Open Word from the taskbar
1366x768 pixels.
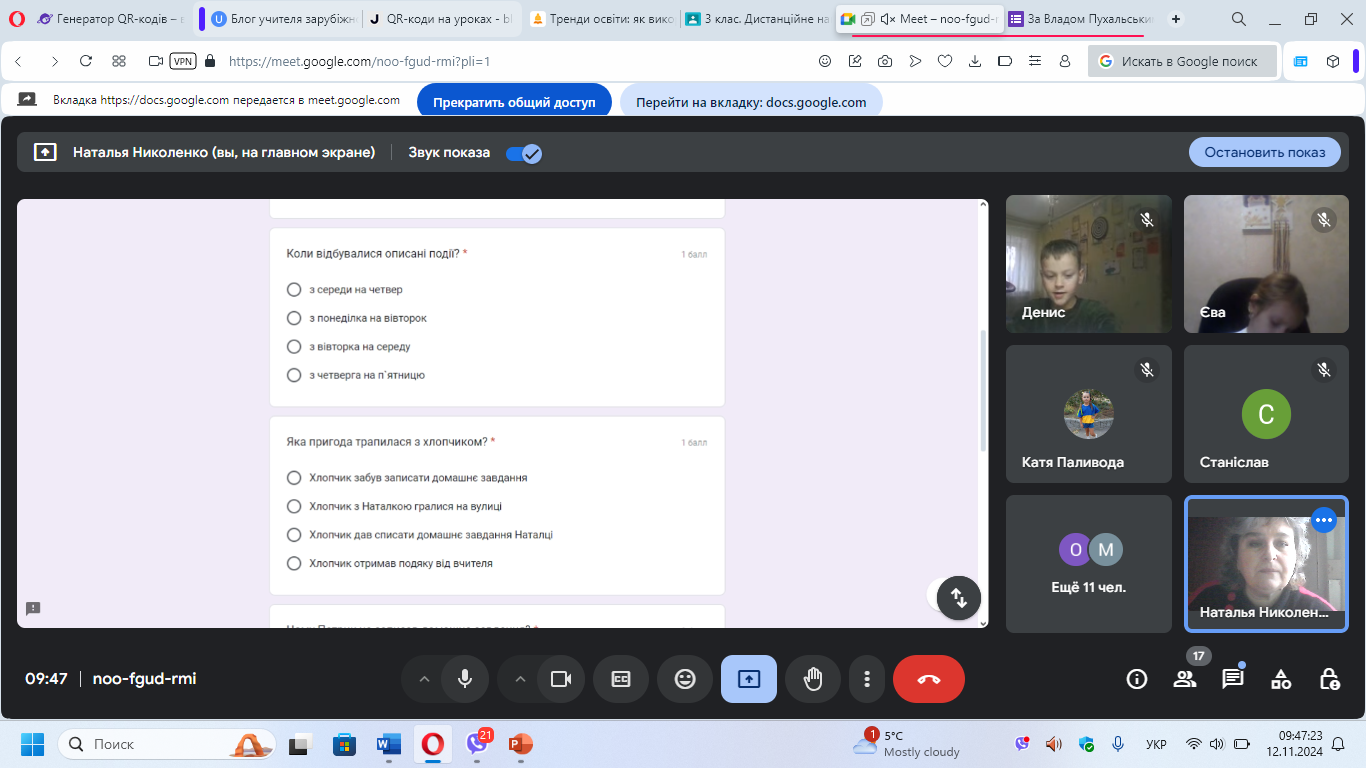point(389,744)
